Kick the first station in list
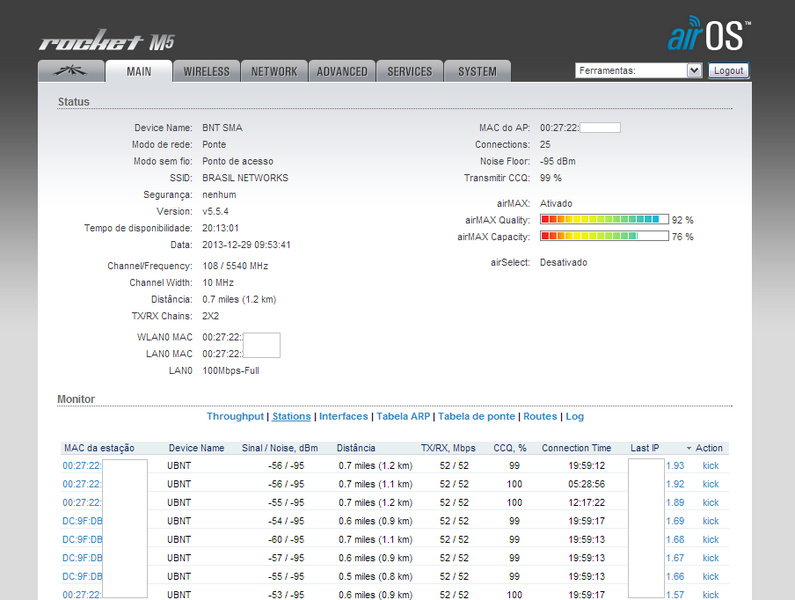795x600 pixels. coord(710,466)
